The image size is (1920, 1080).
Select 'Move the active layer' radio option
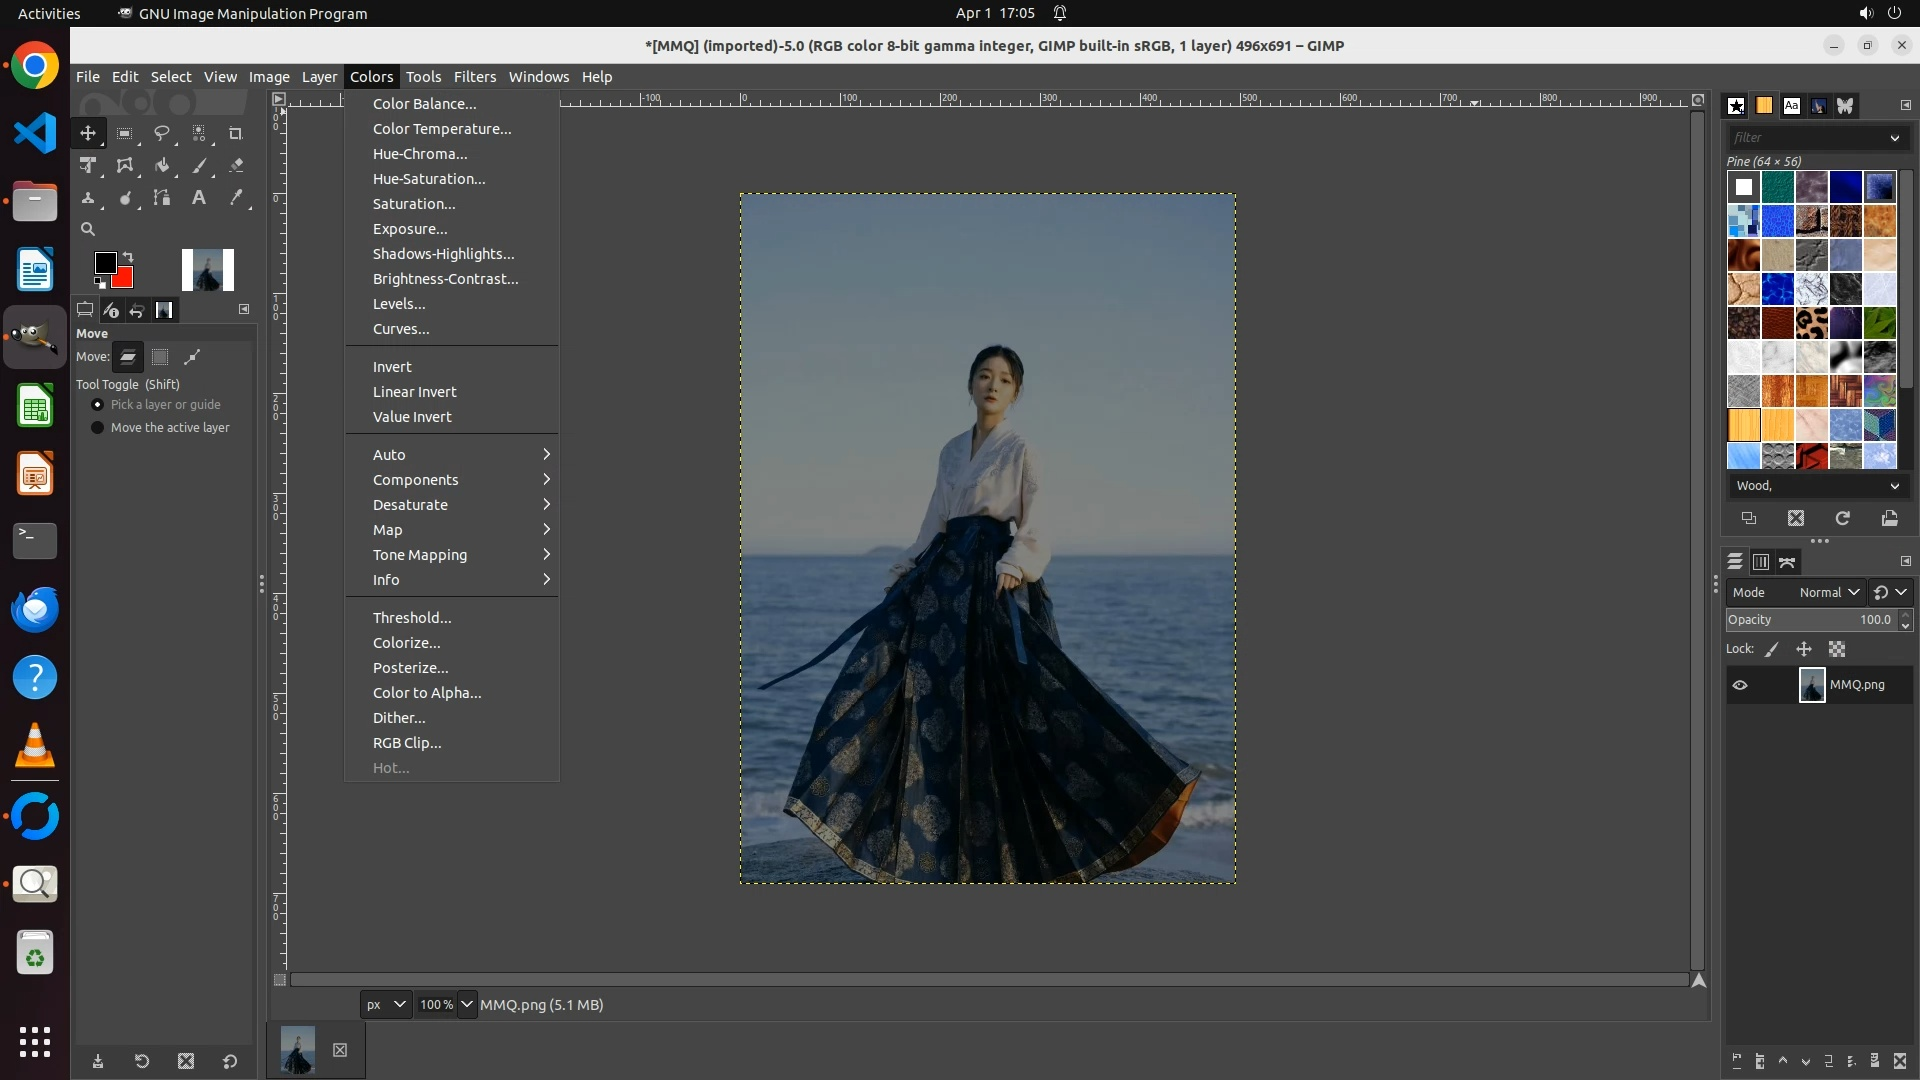tap(97, 428)
